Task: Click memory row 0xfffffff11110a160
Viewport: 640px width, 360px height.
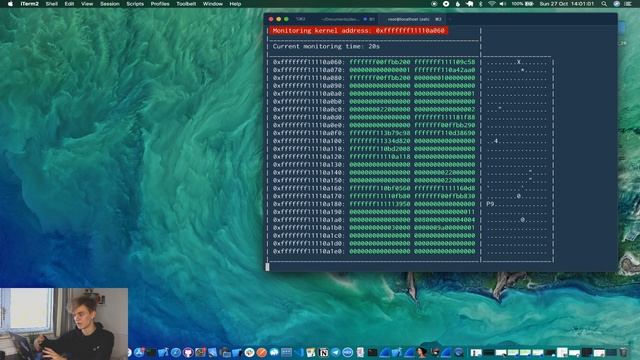Action: click(x=374, y=188)
